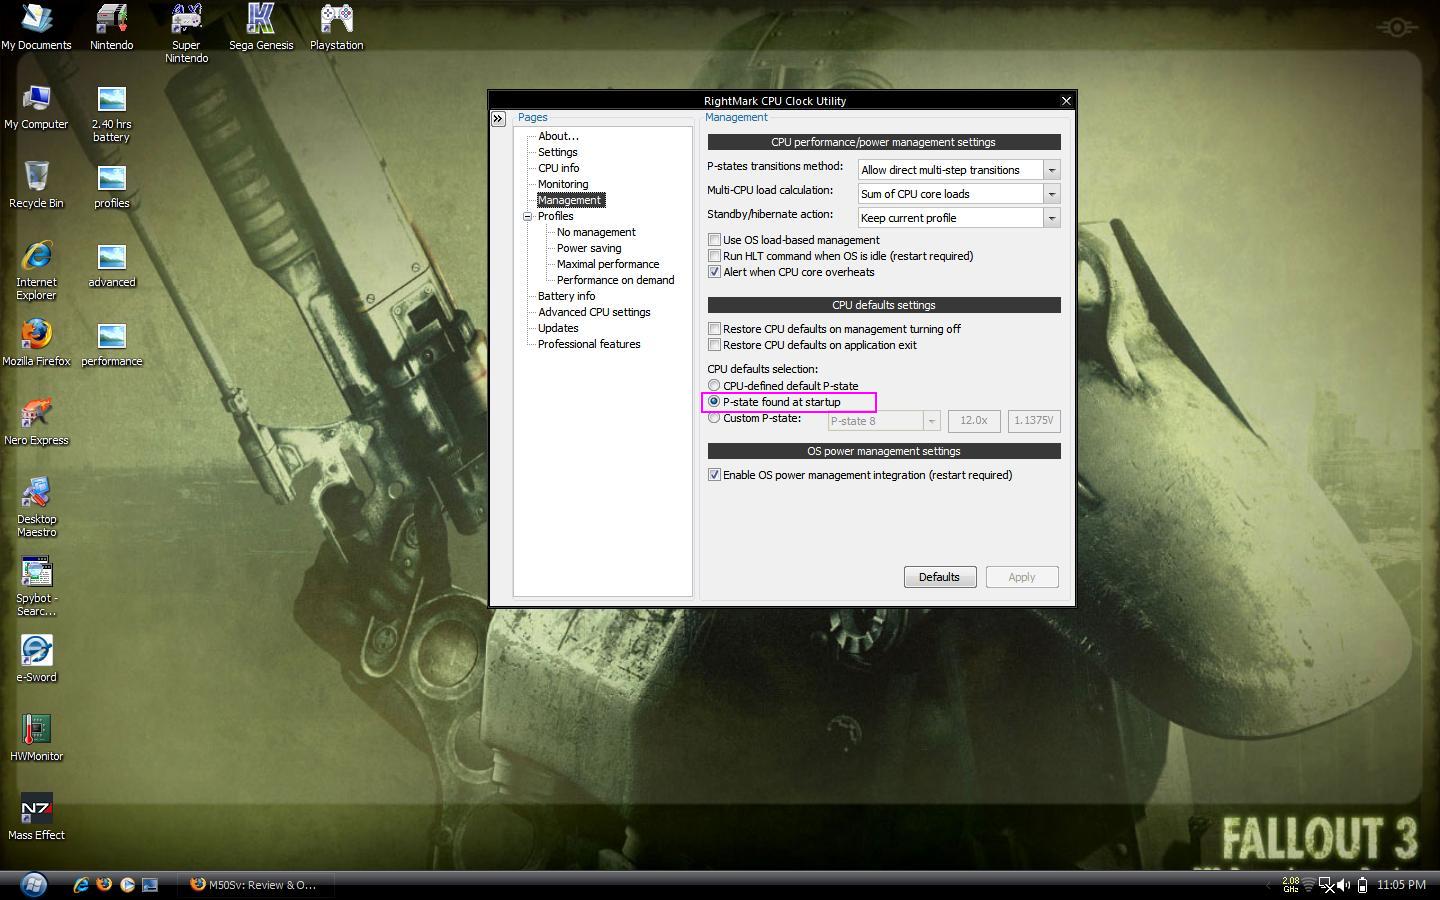The width and height of the screenshot is (1440, 900).
Task: Open Standby/hibernate action dropdown
Action: pos(1051,218)
